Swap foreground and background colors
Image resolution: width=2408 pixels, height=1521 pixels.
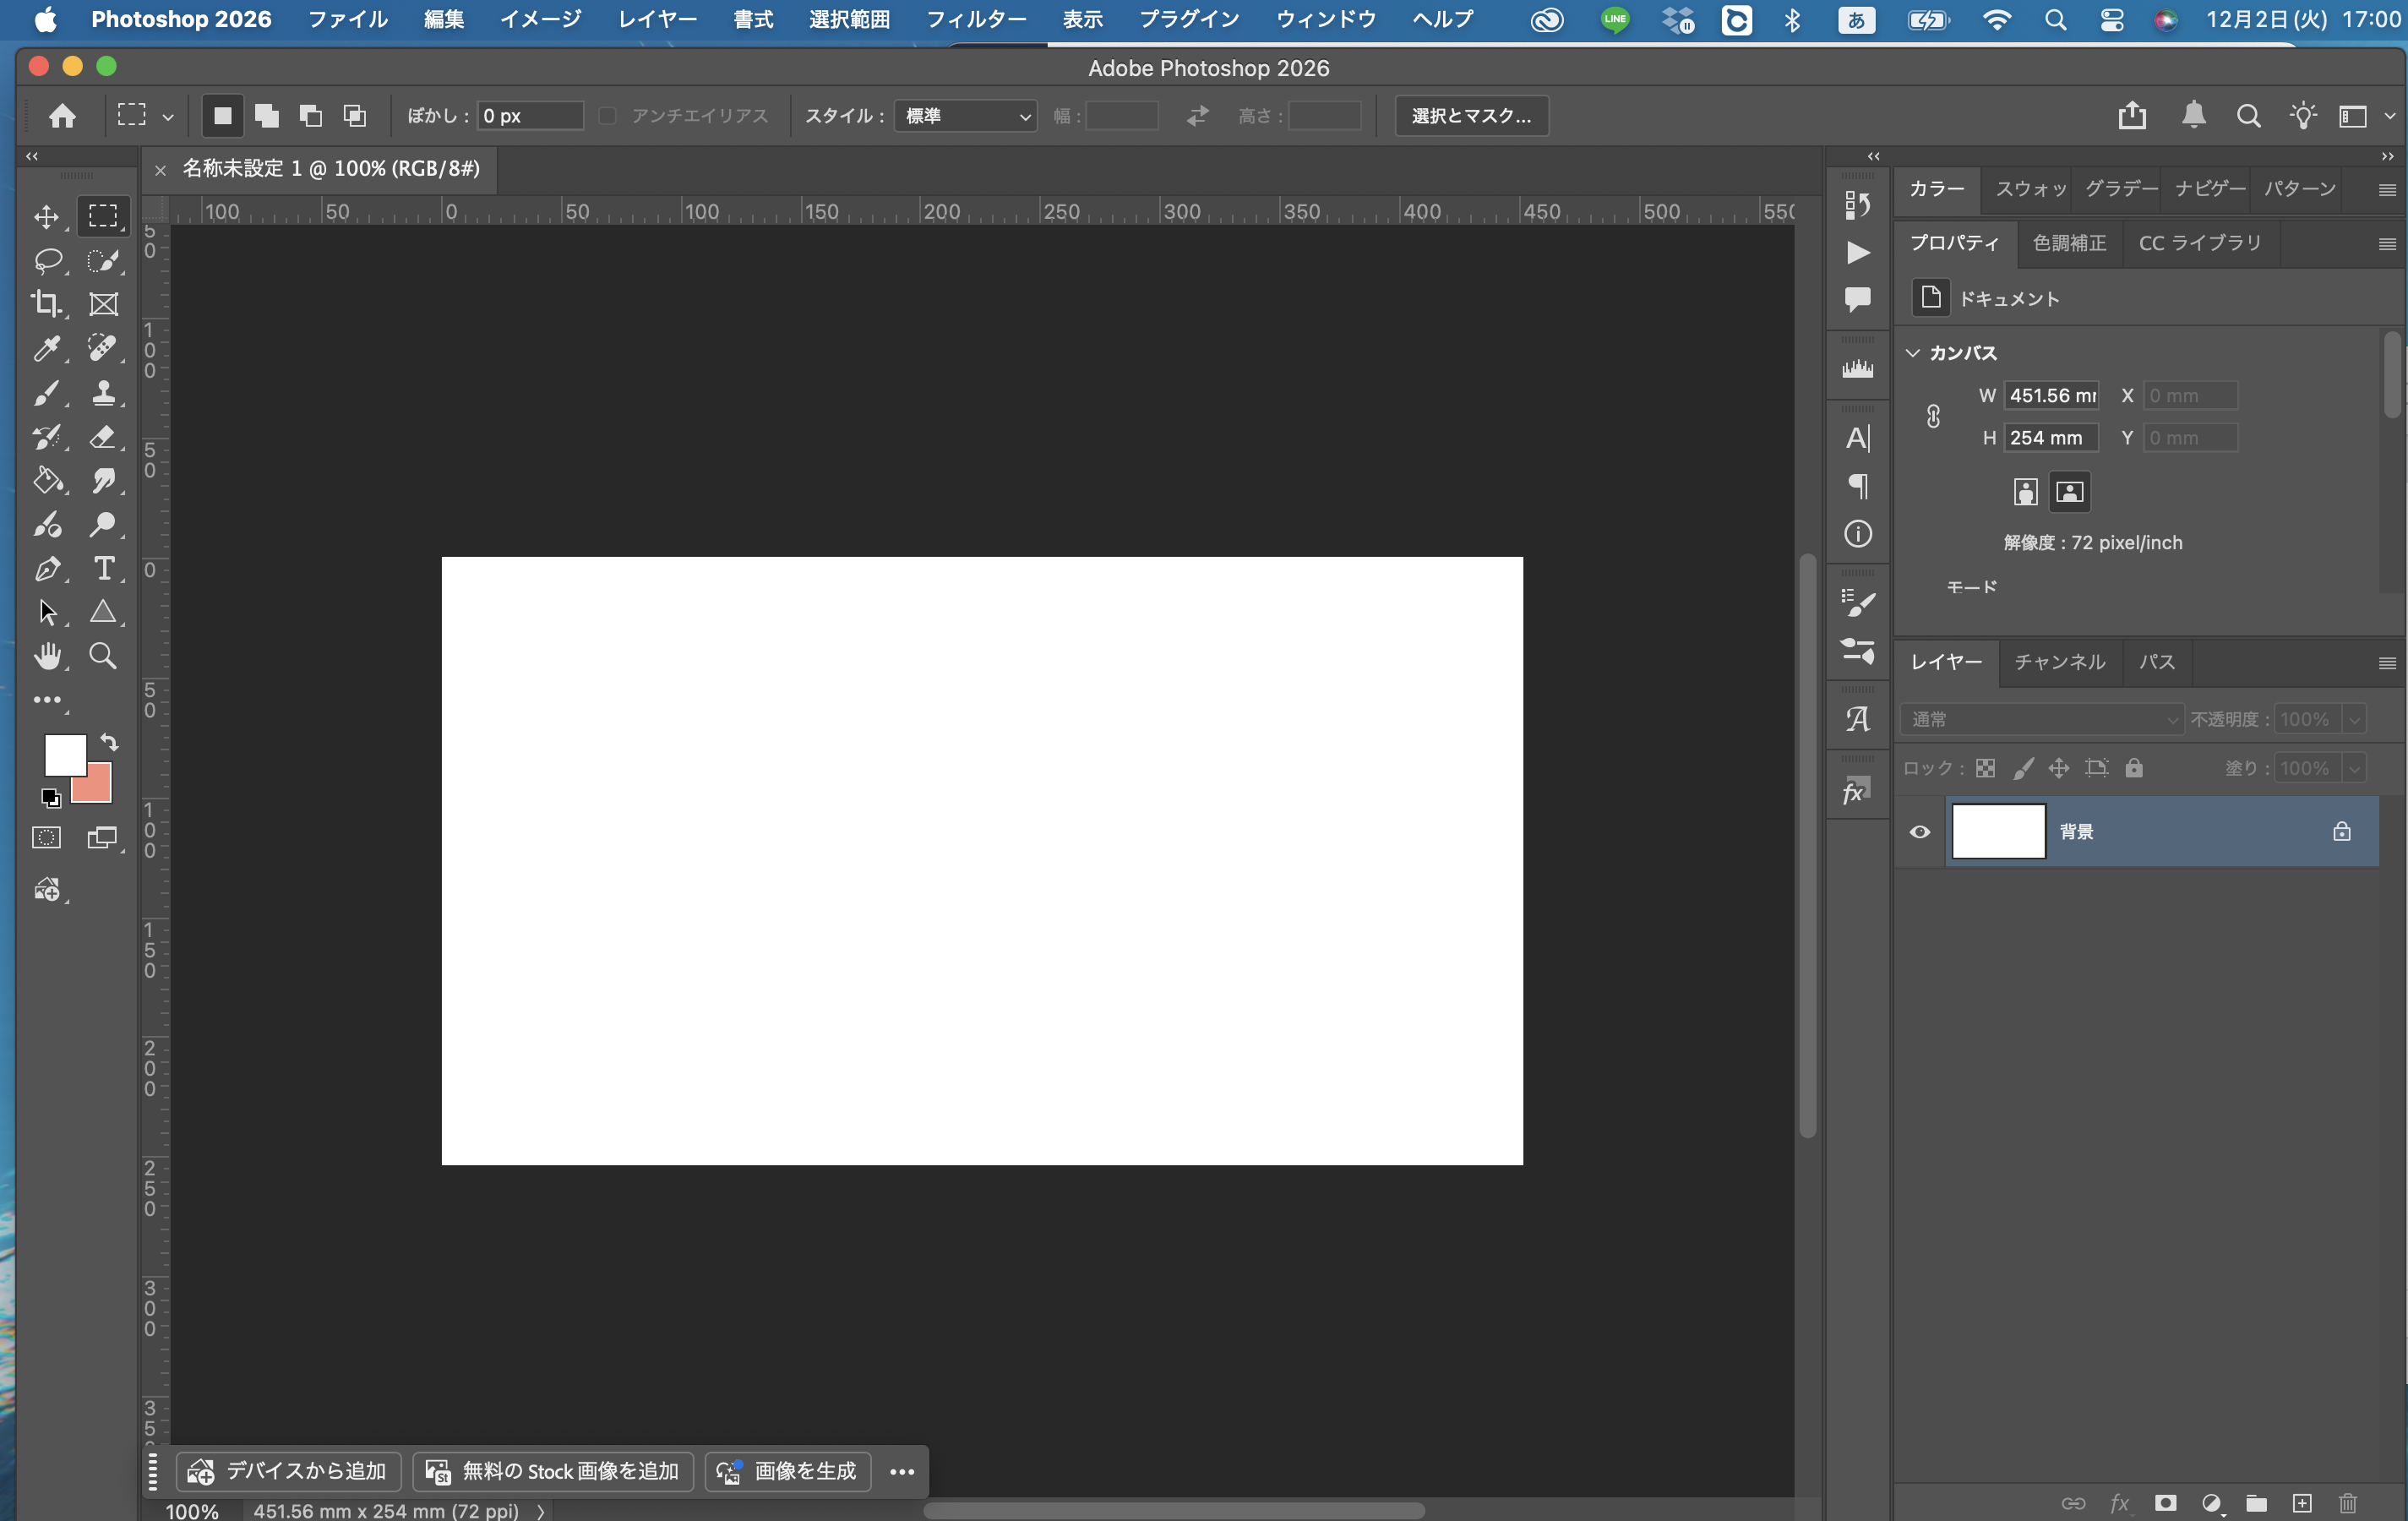pos(109,743)
